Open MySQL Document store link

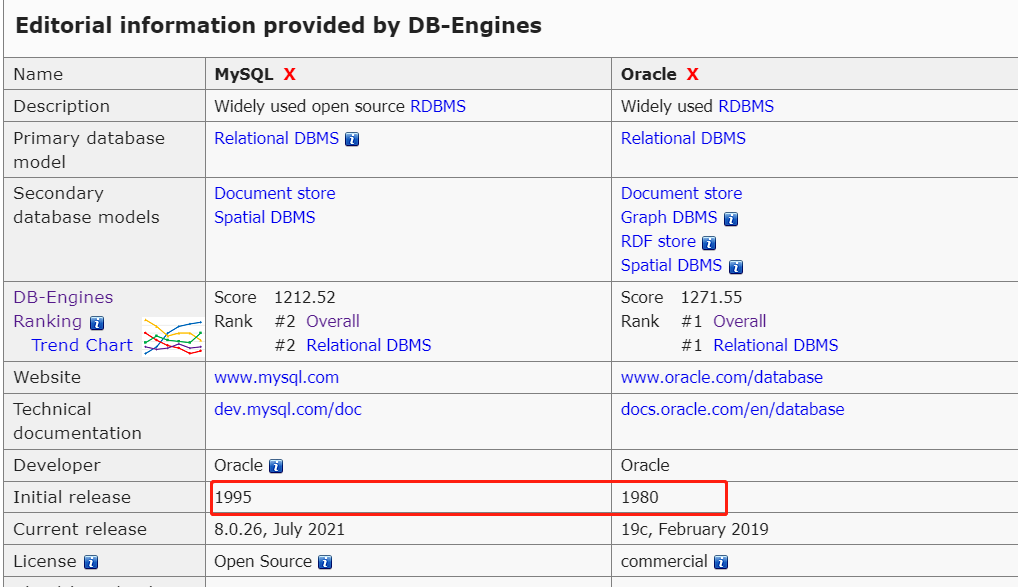point(275,194)
